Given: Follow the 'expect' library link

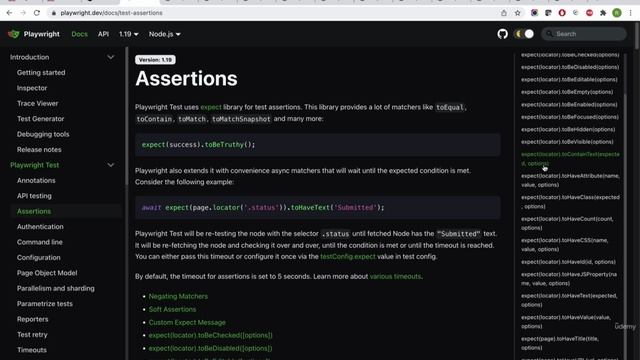Looking at the screenshot, I should [211, 107].
